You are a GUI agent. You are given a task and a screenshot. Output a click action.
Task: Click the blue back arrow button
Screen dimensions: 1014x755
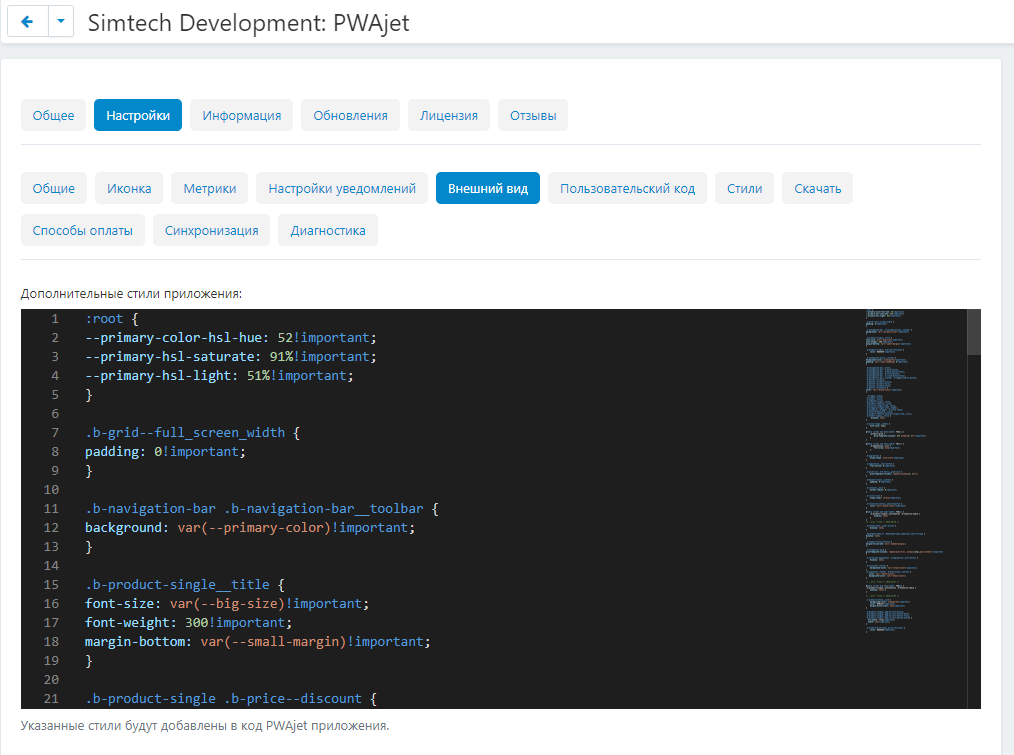point(28,22)
